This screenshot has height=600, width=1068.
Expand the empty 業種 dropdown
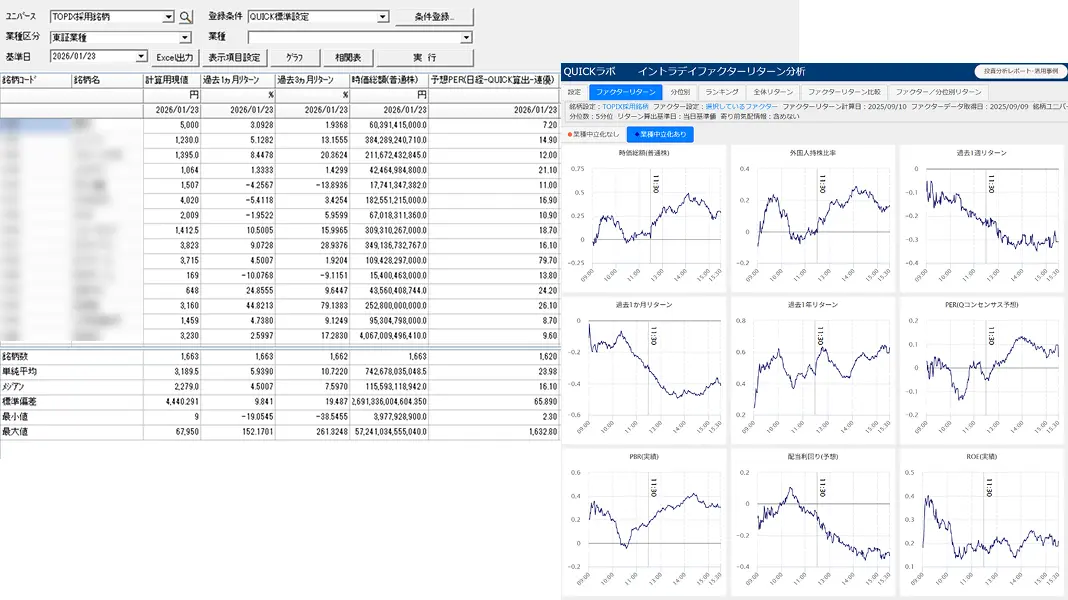point(466,37)
